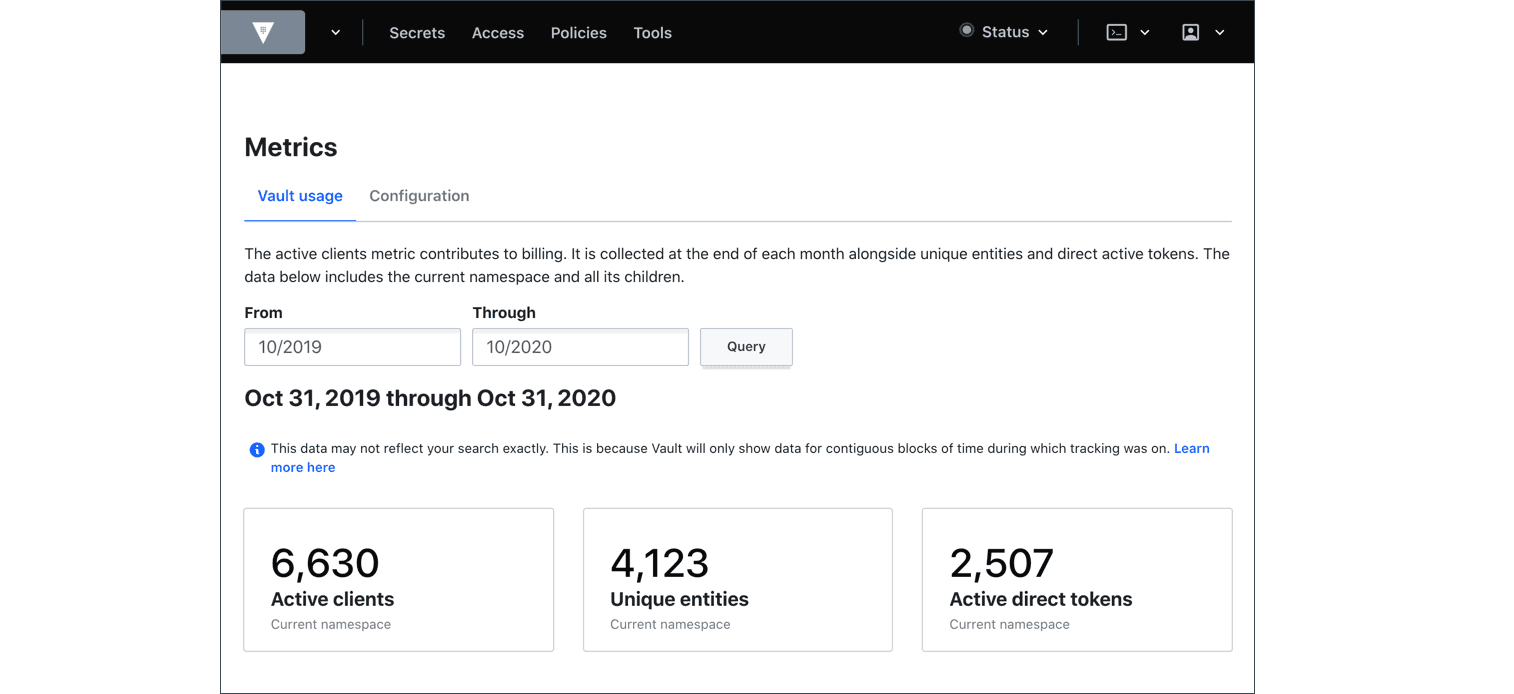Click the From date input field
This screenshot has width=1514, height=694.
coord(352,346)
